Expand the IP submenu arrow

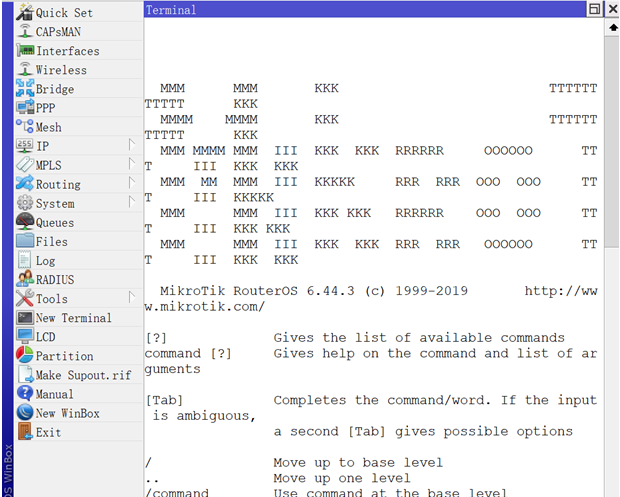pyautogui.click(x=132, y=145)
